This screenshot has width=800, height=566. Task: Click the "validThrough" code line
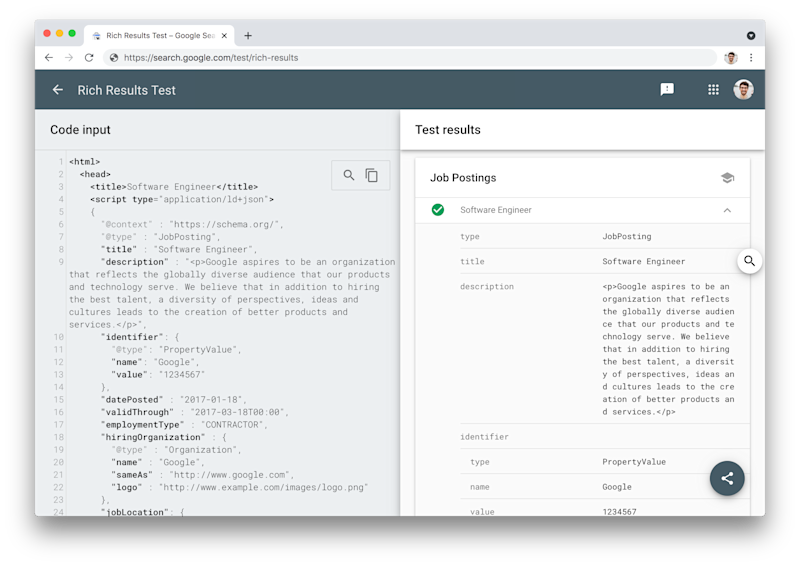point(195,412)
